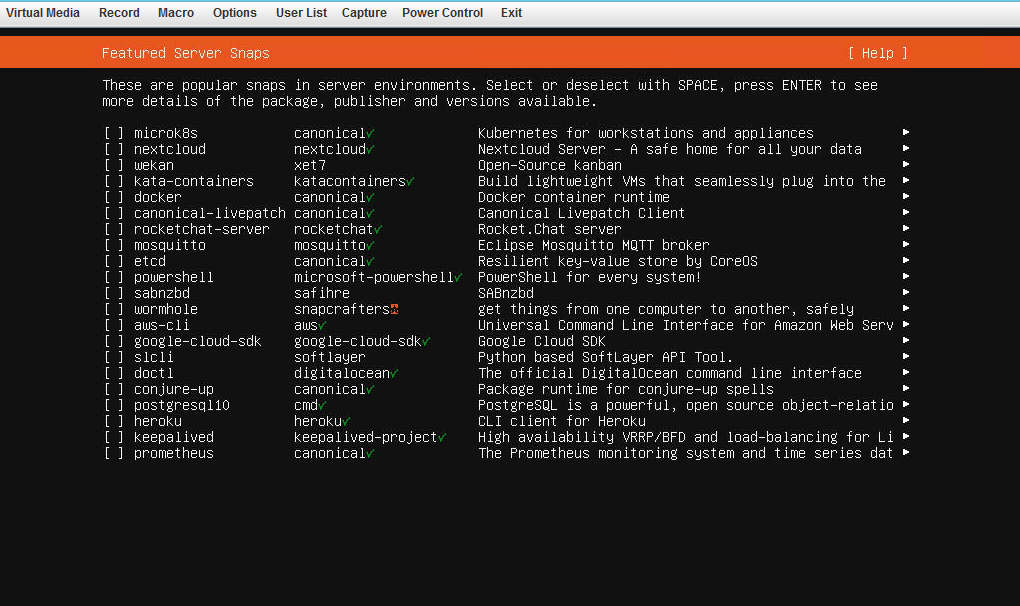This screenshot has height=606, width=1020.
Task: Expand details arrow for nextcloud row
Action: (906, 148)
